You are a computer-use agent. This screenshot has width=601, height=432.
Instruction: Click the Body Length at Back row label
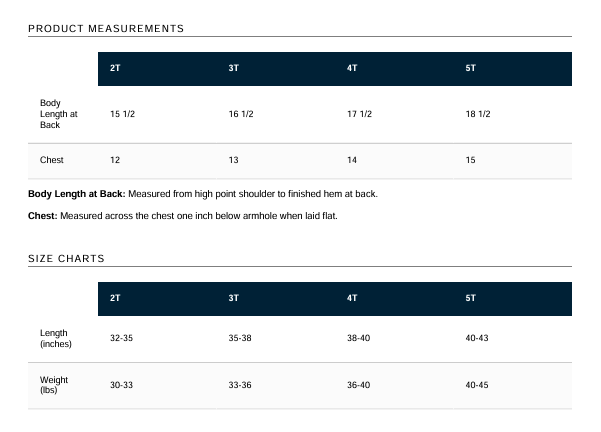(59, 114)
